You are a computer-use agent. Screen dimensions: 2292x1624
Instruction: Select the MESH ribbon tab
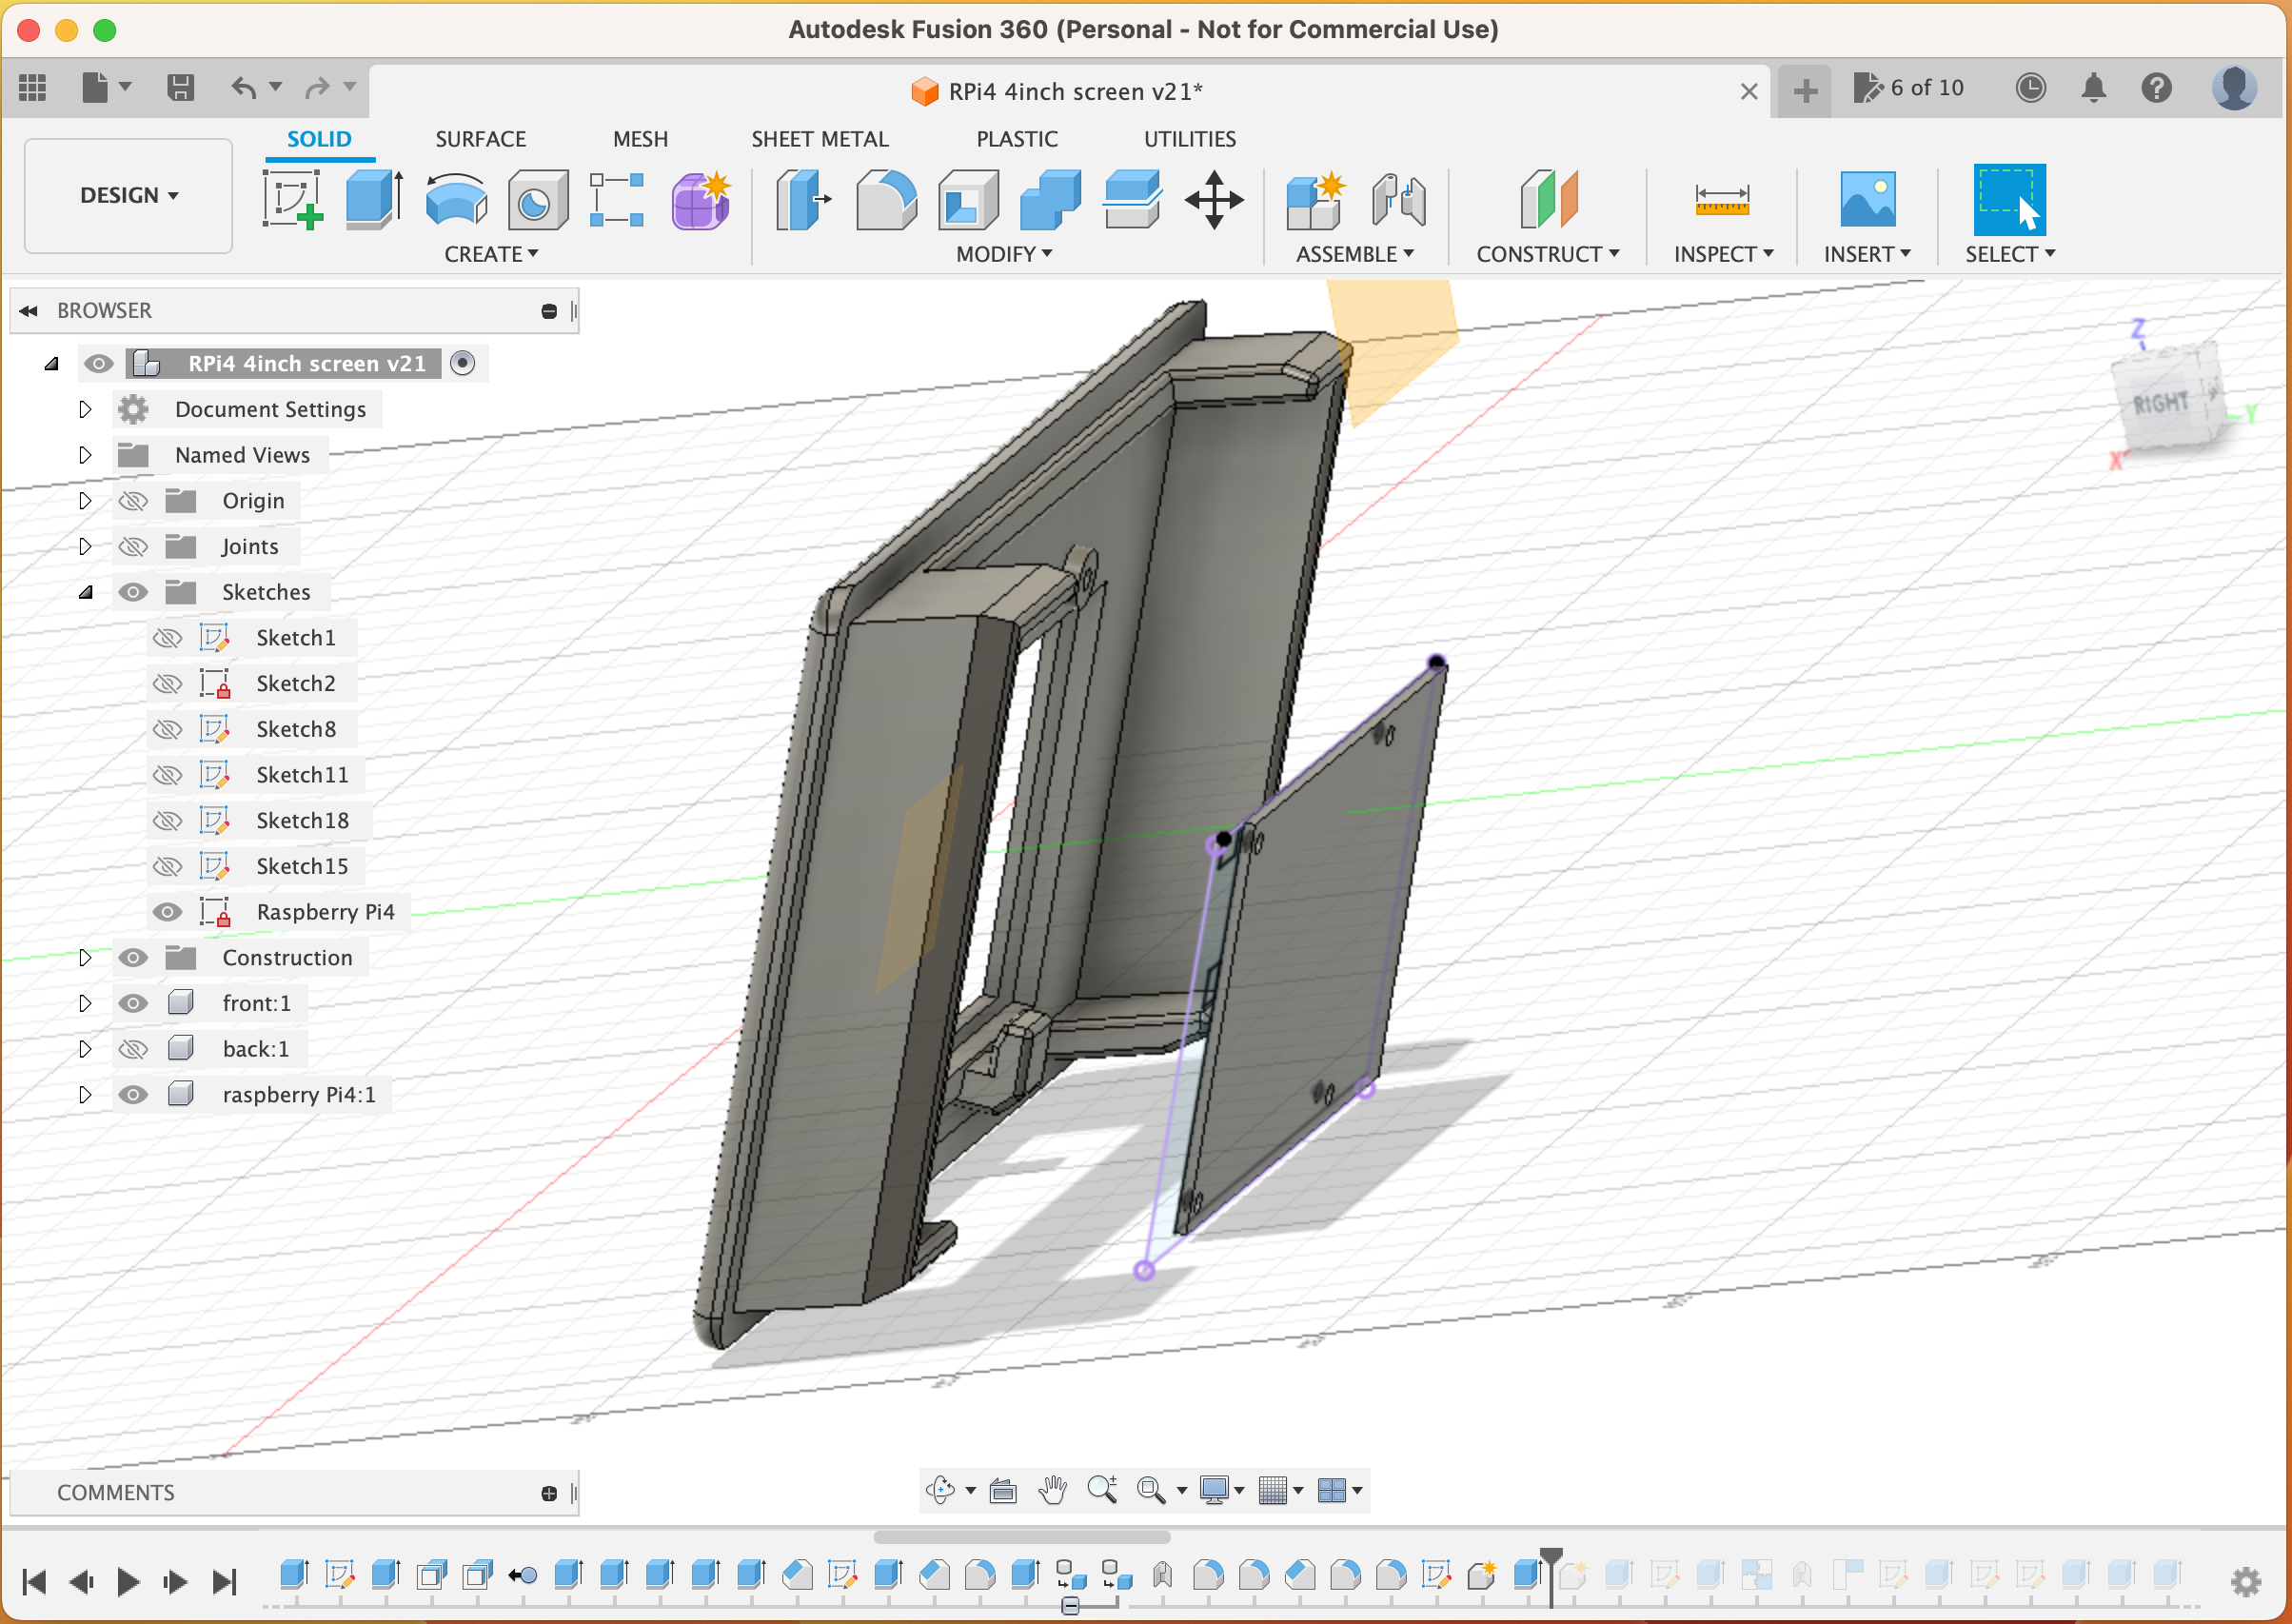coord(642,139)
